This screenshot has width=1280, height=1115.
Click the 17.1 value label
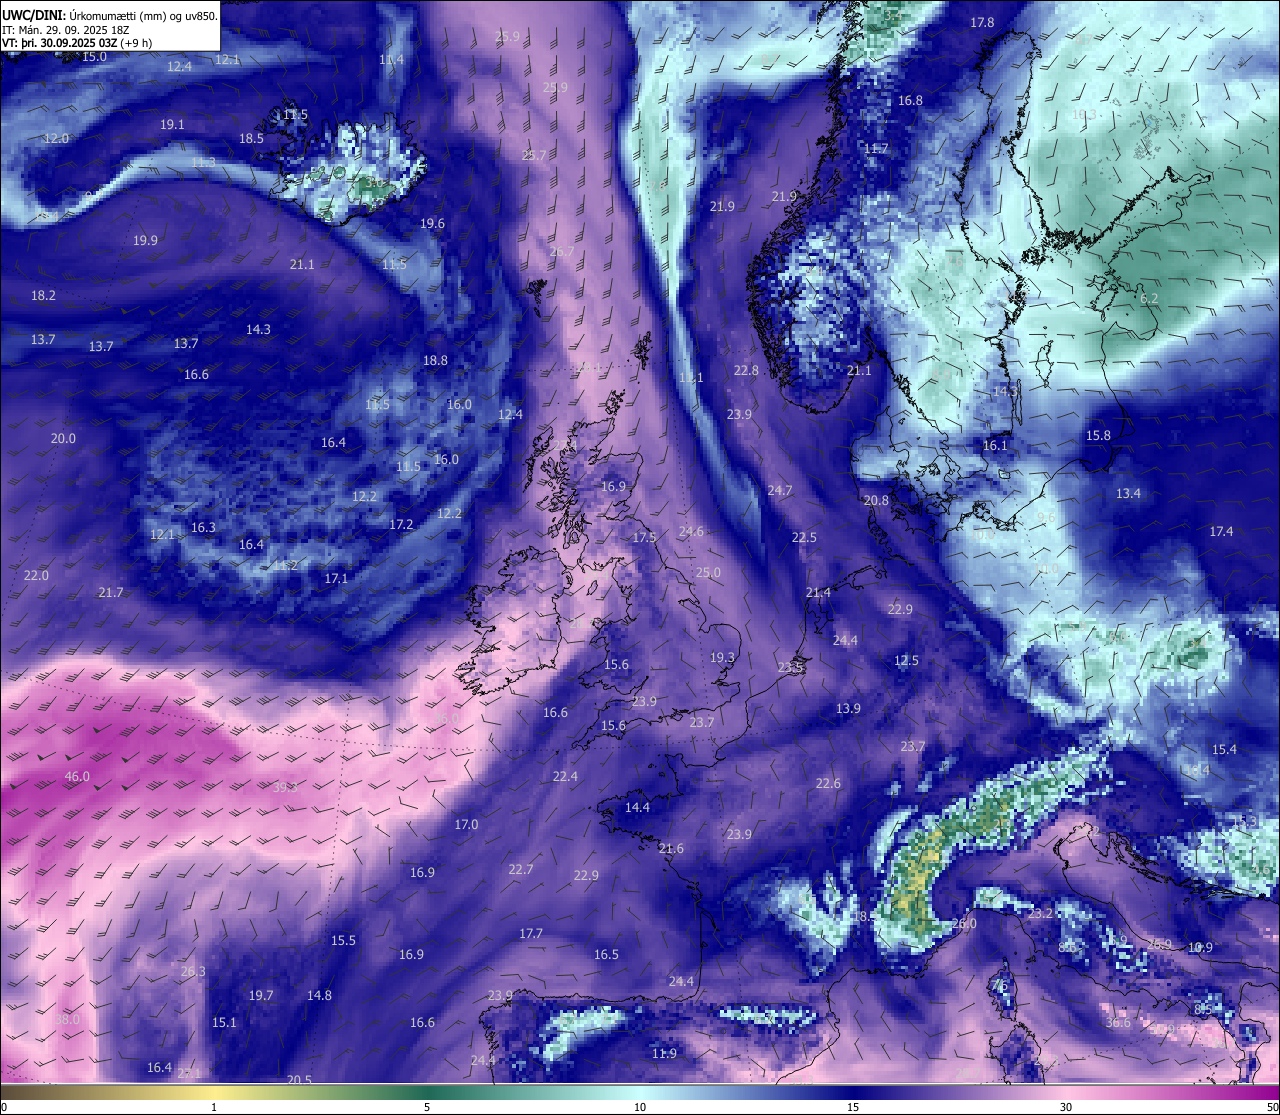coord(336,579)
